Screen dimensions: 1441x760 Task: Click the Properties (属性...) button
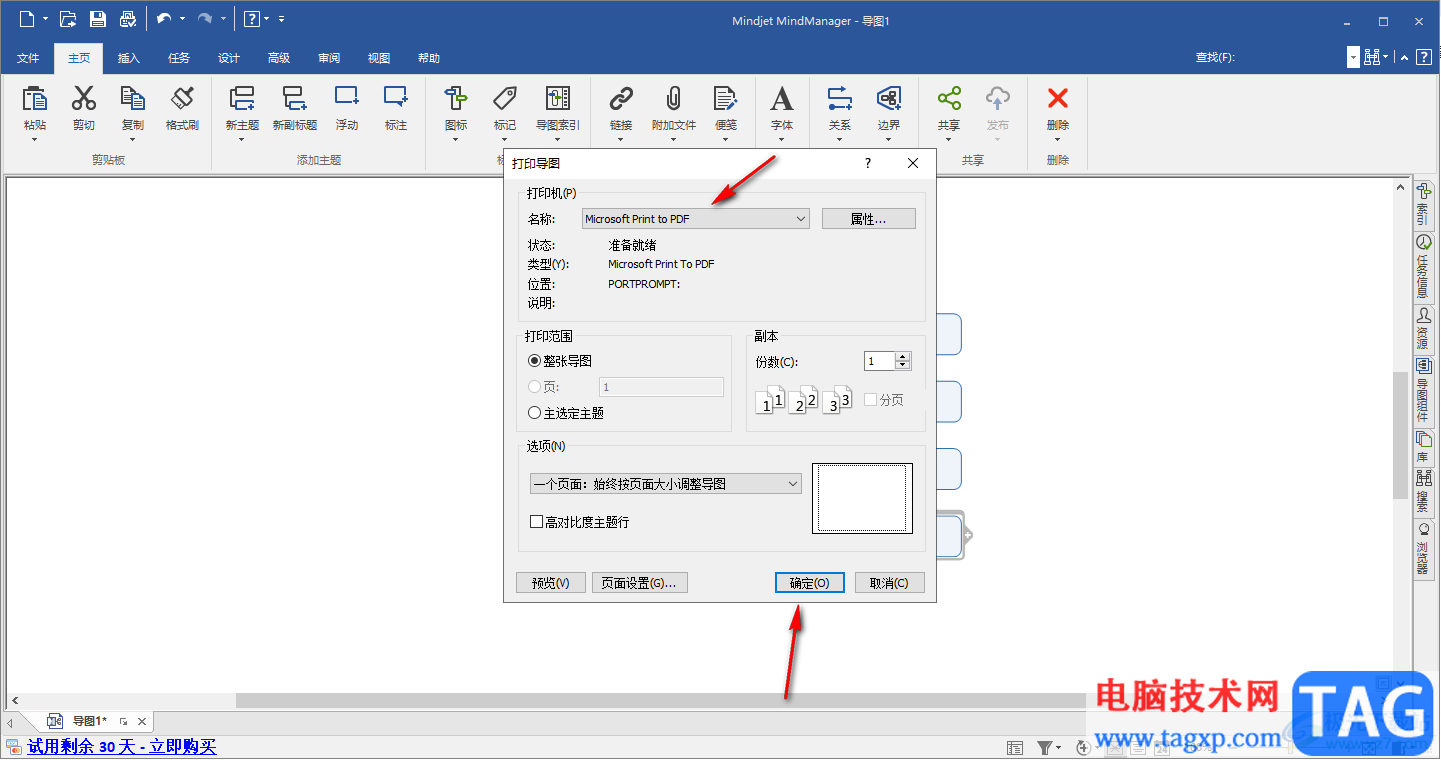[x=869, y=219]
